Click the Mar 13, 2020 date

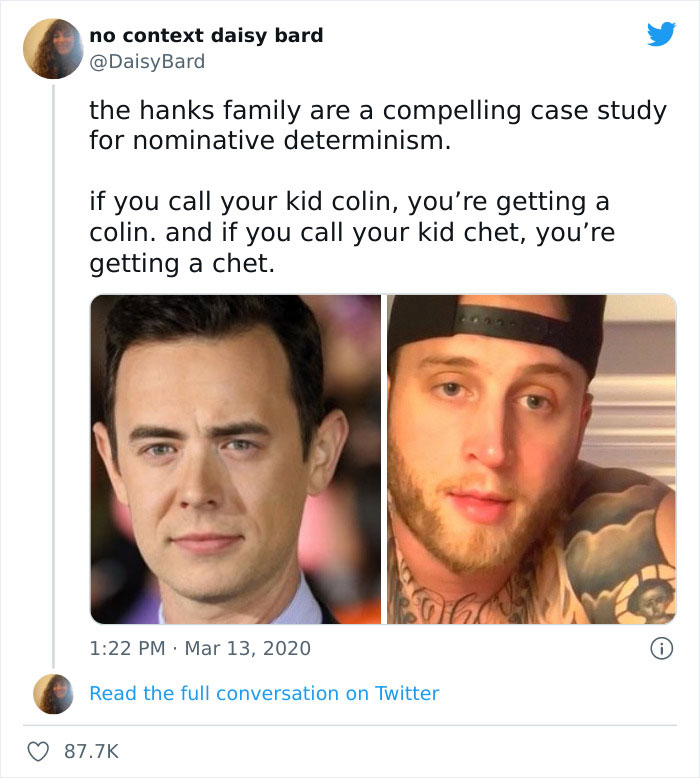pyautogui.click(x=247, y=648)
